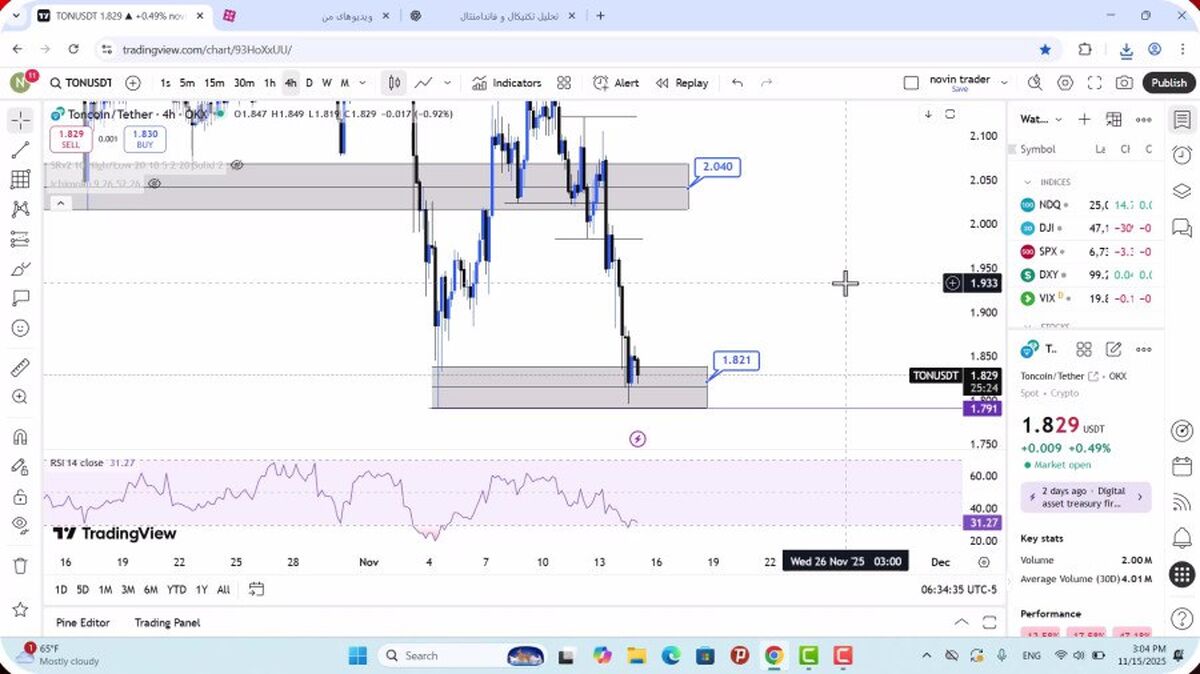Image resolution: width=1200 pixels, height=674 pixels.
Task: Toggle lock all drawings
Action: 20,497
